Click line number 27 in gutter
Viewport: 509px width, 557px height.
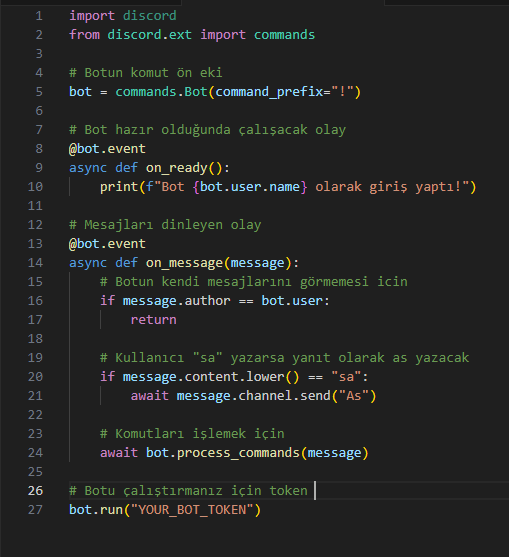[35, 510]
